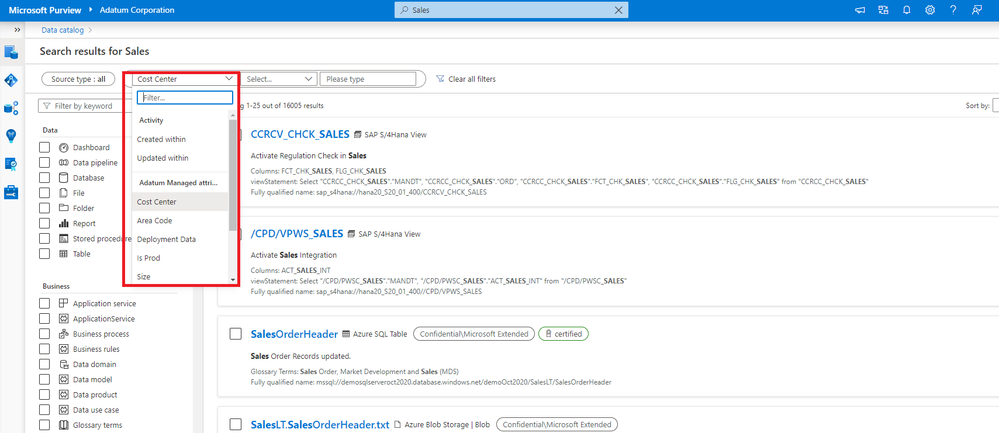The width and height of the screenshot is (999, 433).
Task: Expand the left navigation with chevrons
Action: [x=17, y=30]
